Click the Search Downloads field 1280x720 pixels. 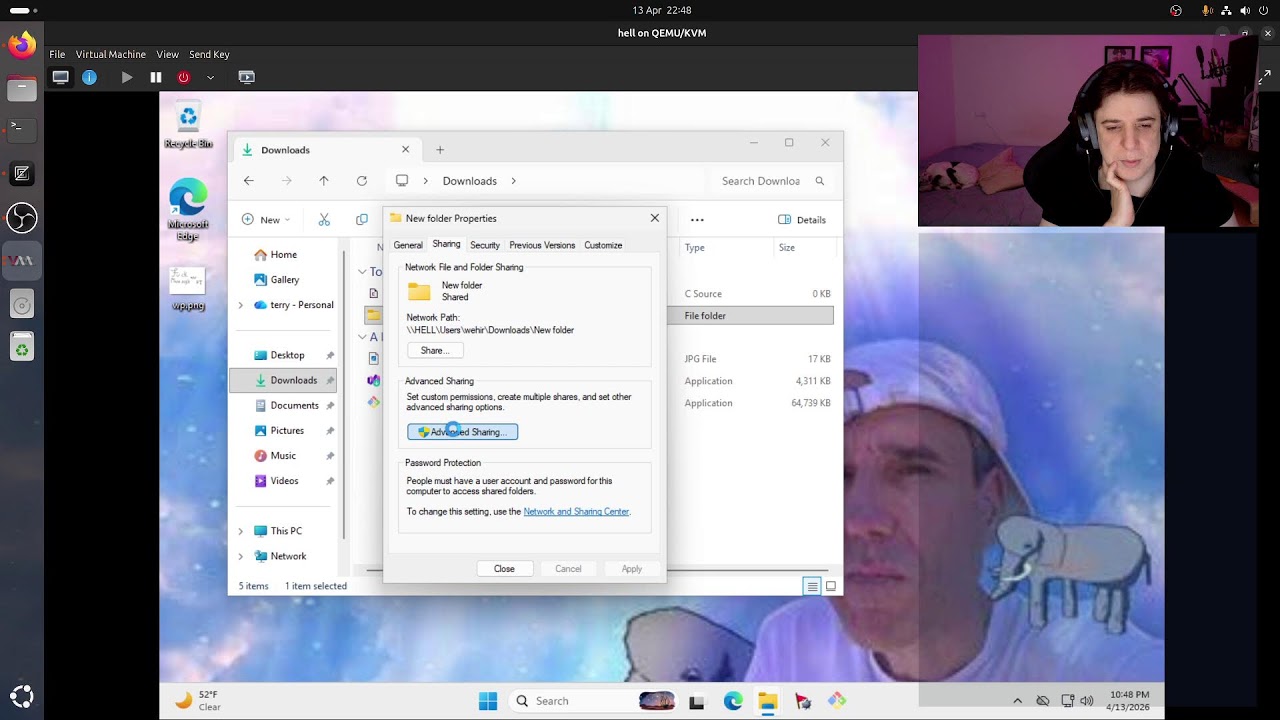tap(773, 181)
